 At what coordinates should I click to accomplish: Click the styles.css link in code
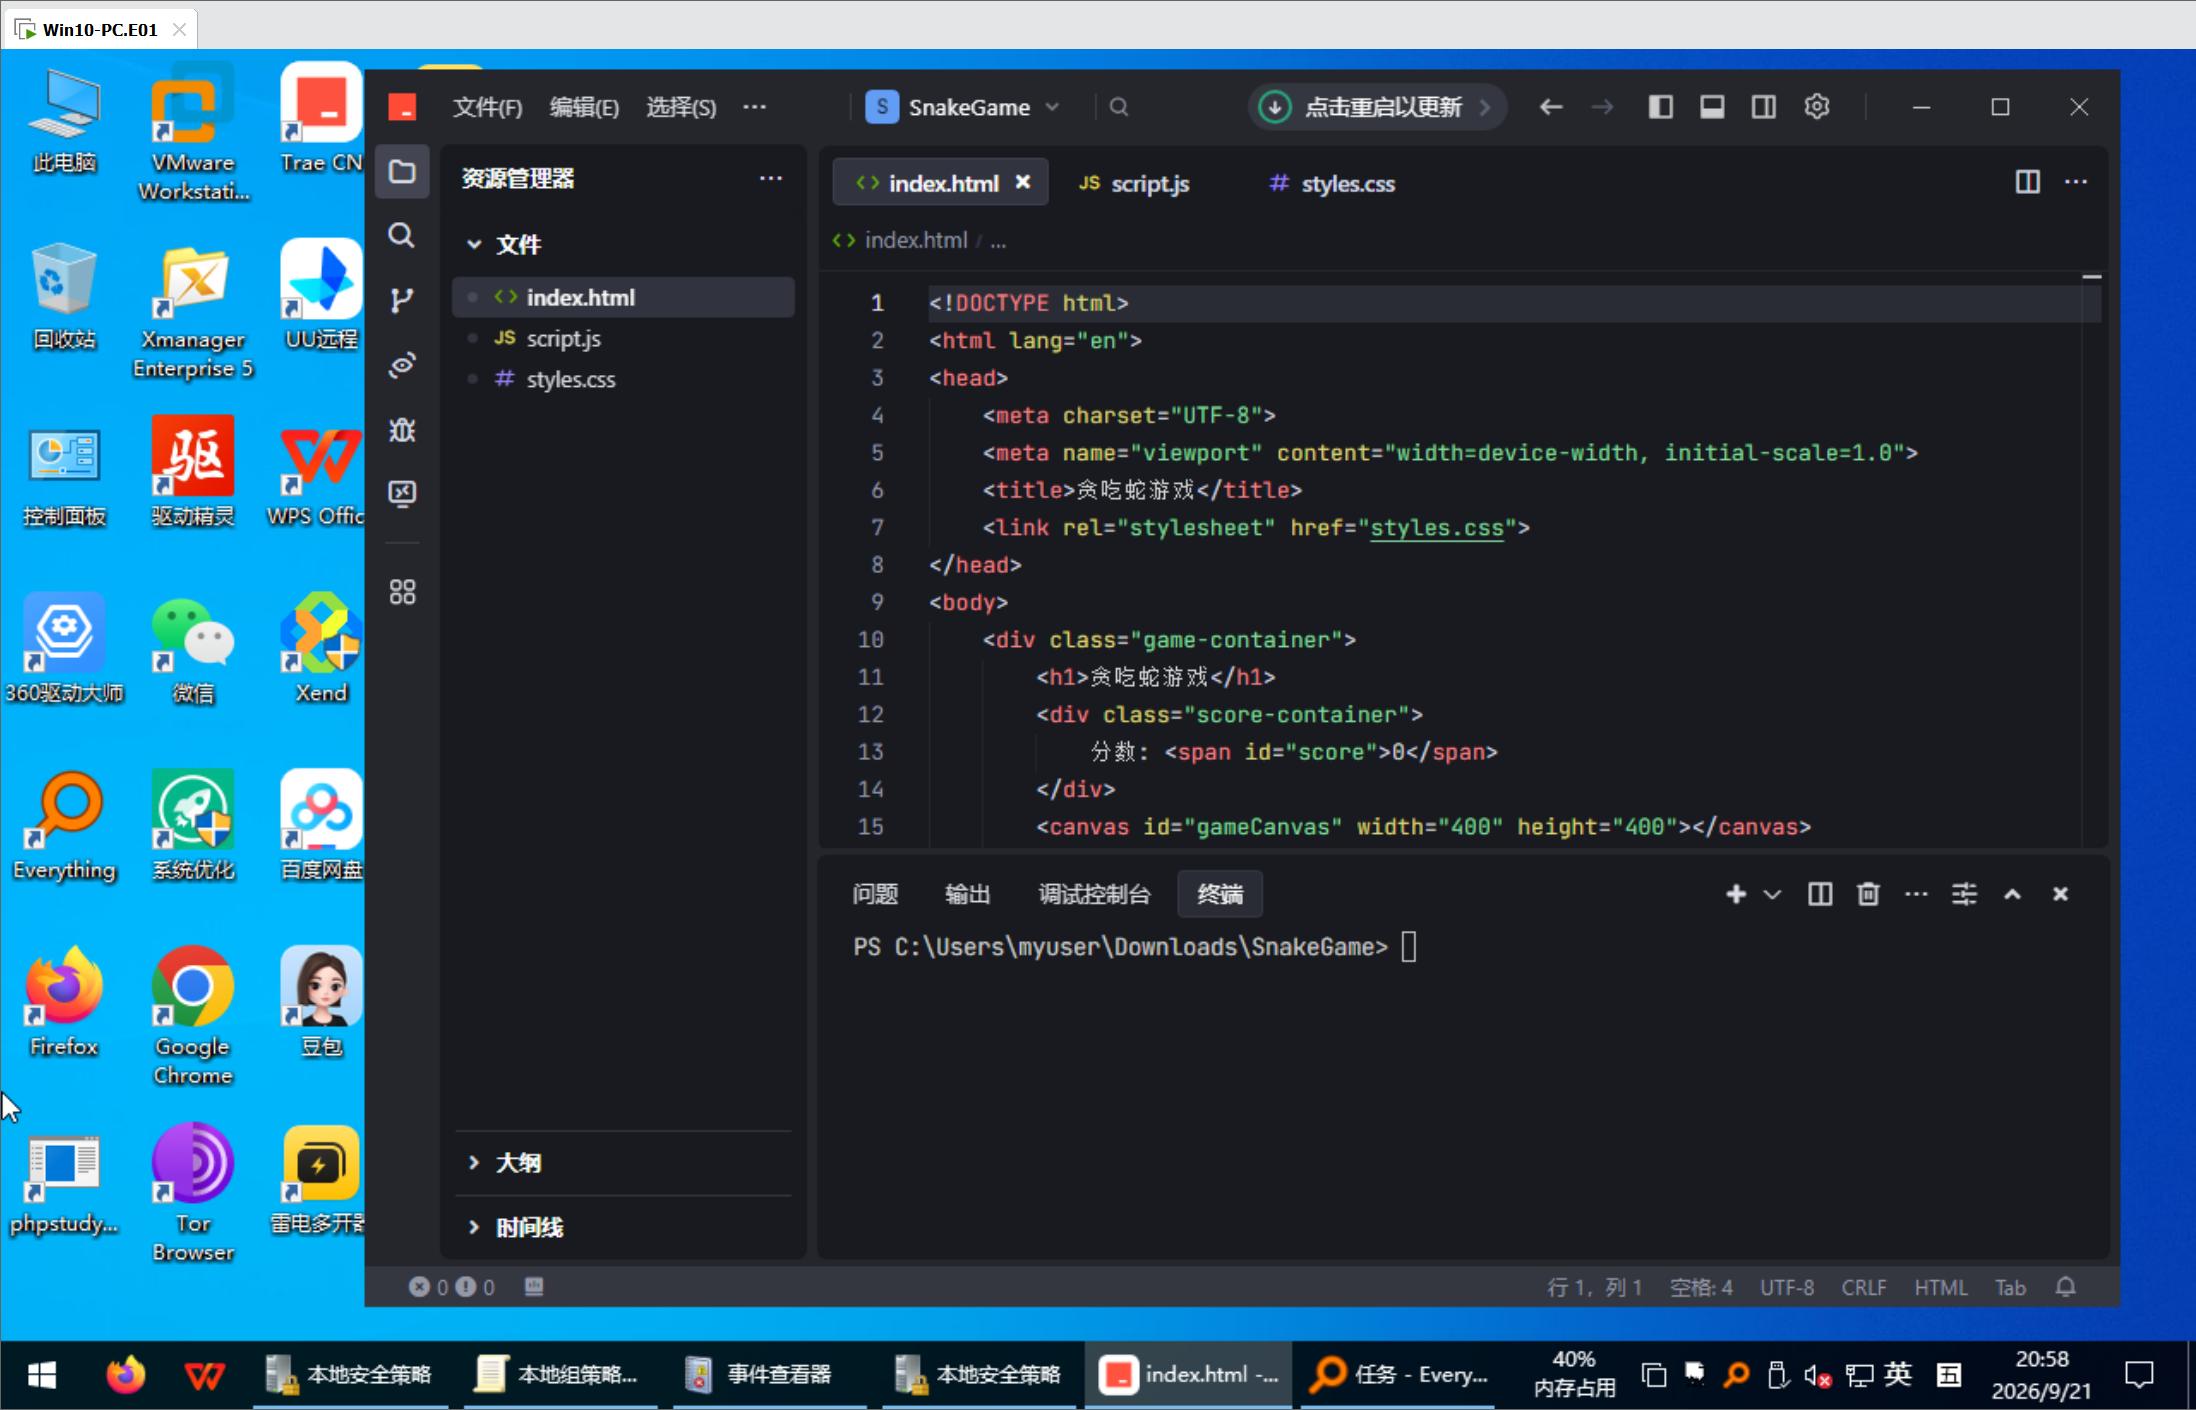click(x=1437, y=528)
